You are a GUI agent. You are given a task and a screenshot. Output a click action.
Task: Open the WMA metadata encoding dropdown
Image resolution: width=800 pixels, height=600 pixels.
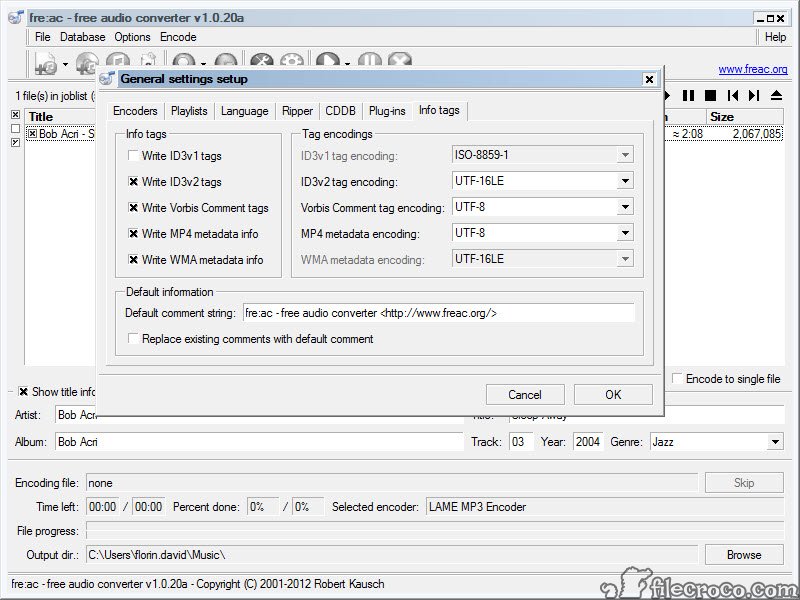click(625, 259)
